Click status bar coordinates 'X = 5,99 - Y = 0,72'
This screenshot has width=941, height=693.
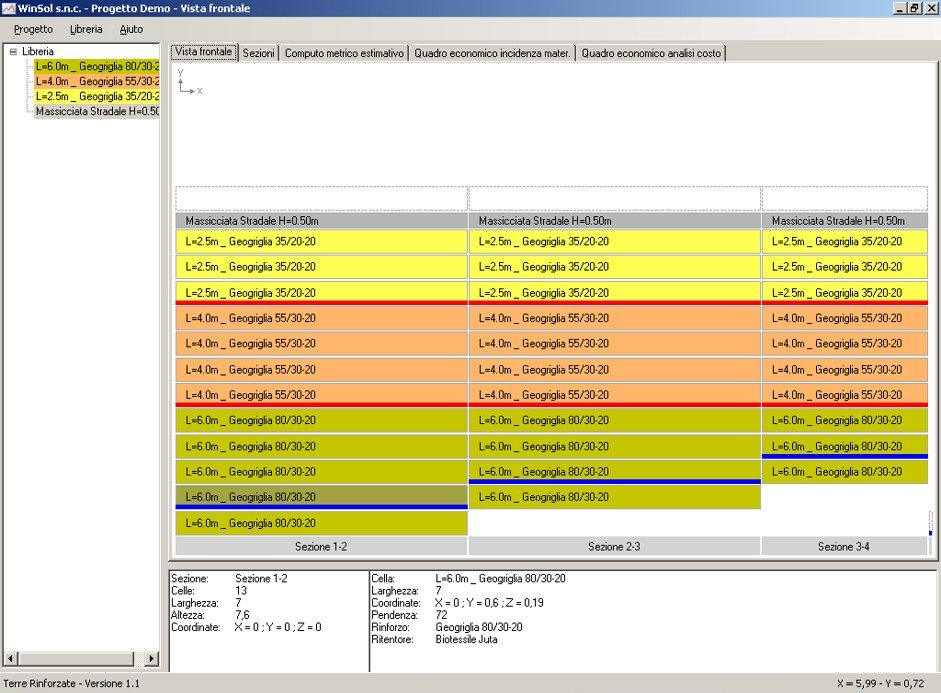pos(880,683)
